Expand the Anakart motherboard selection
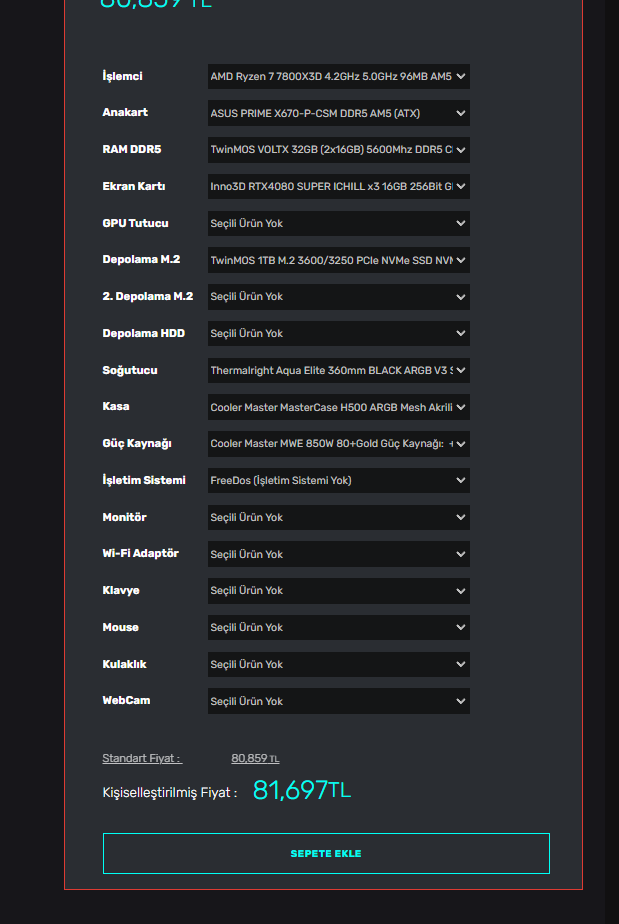The height and width of the screenshot is (924, 619). [338, 113]
